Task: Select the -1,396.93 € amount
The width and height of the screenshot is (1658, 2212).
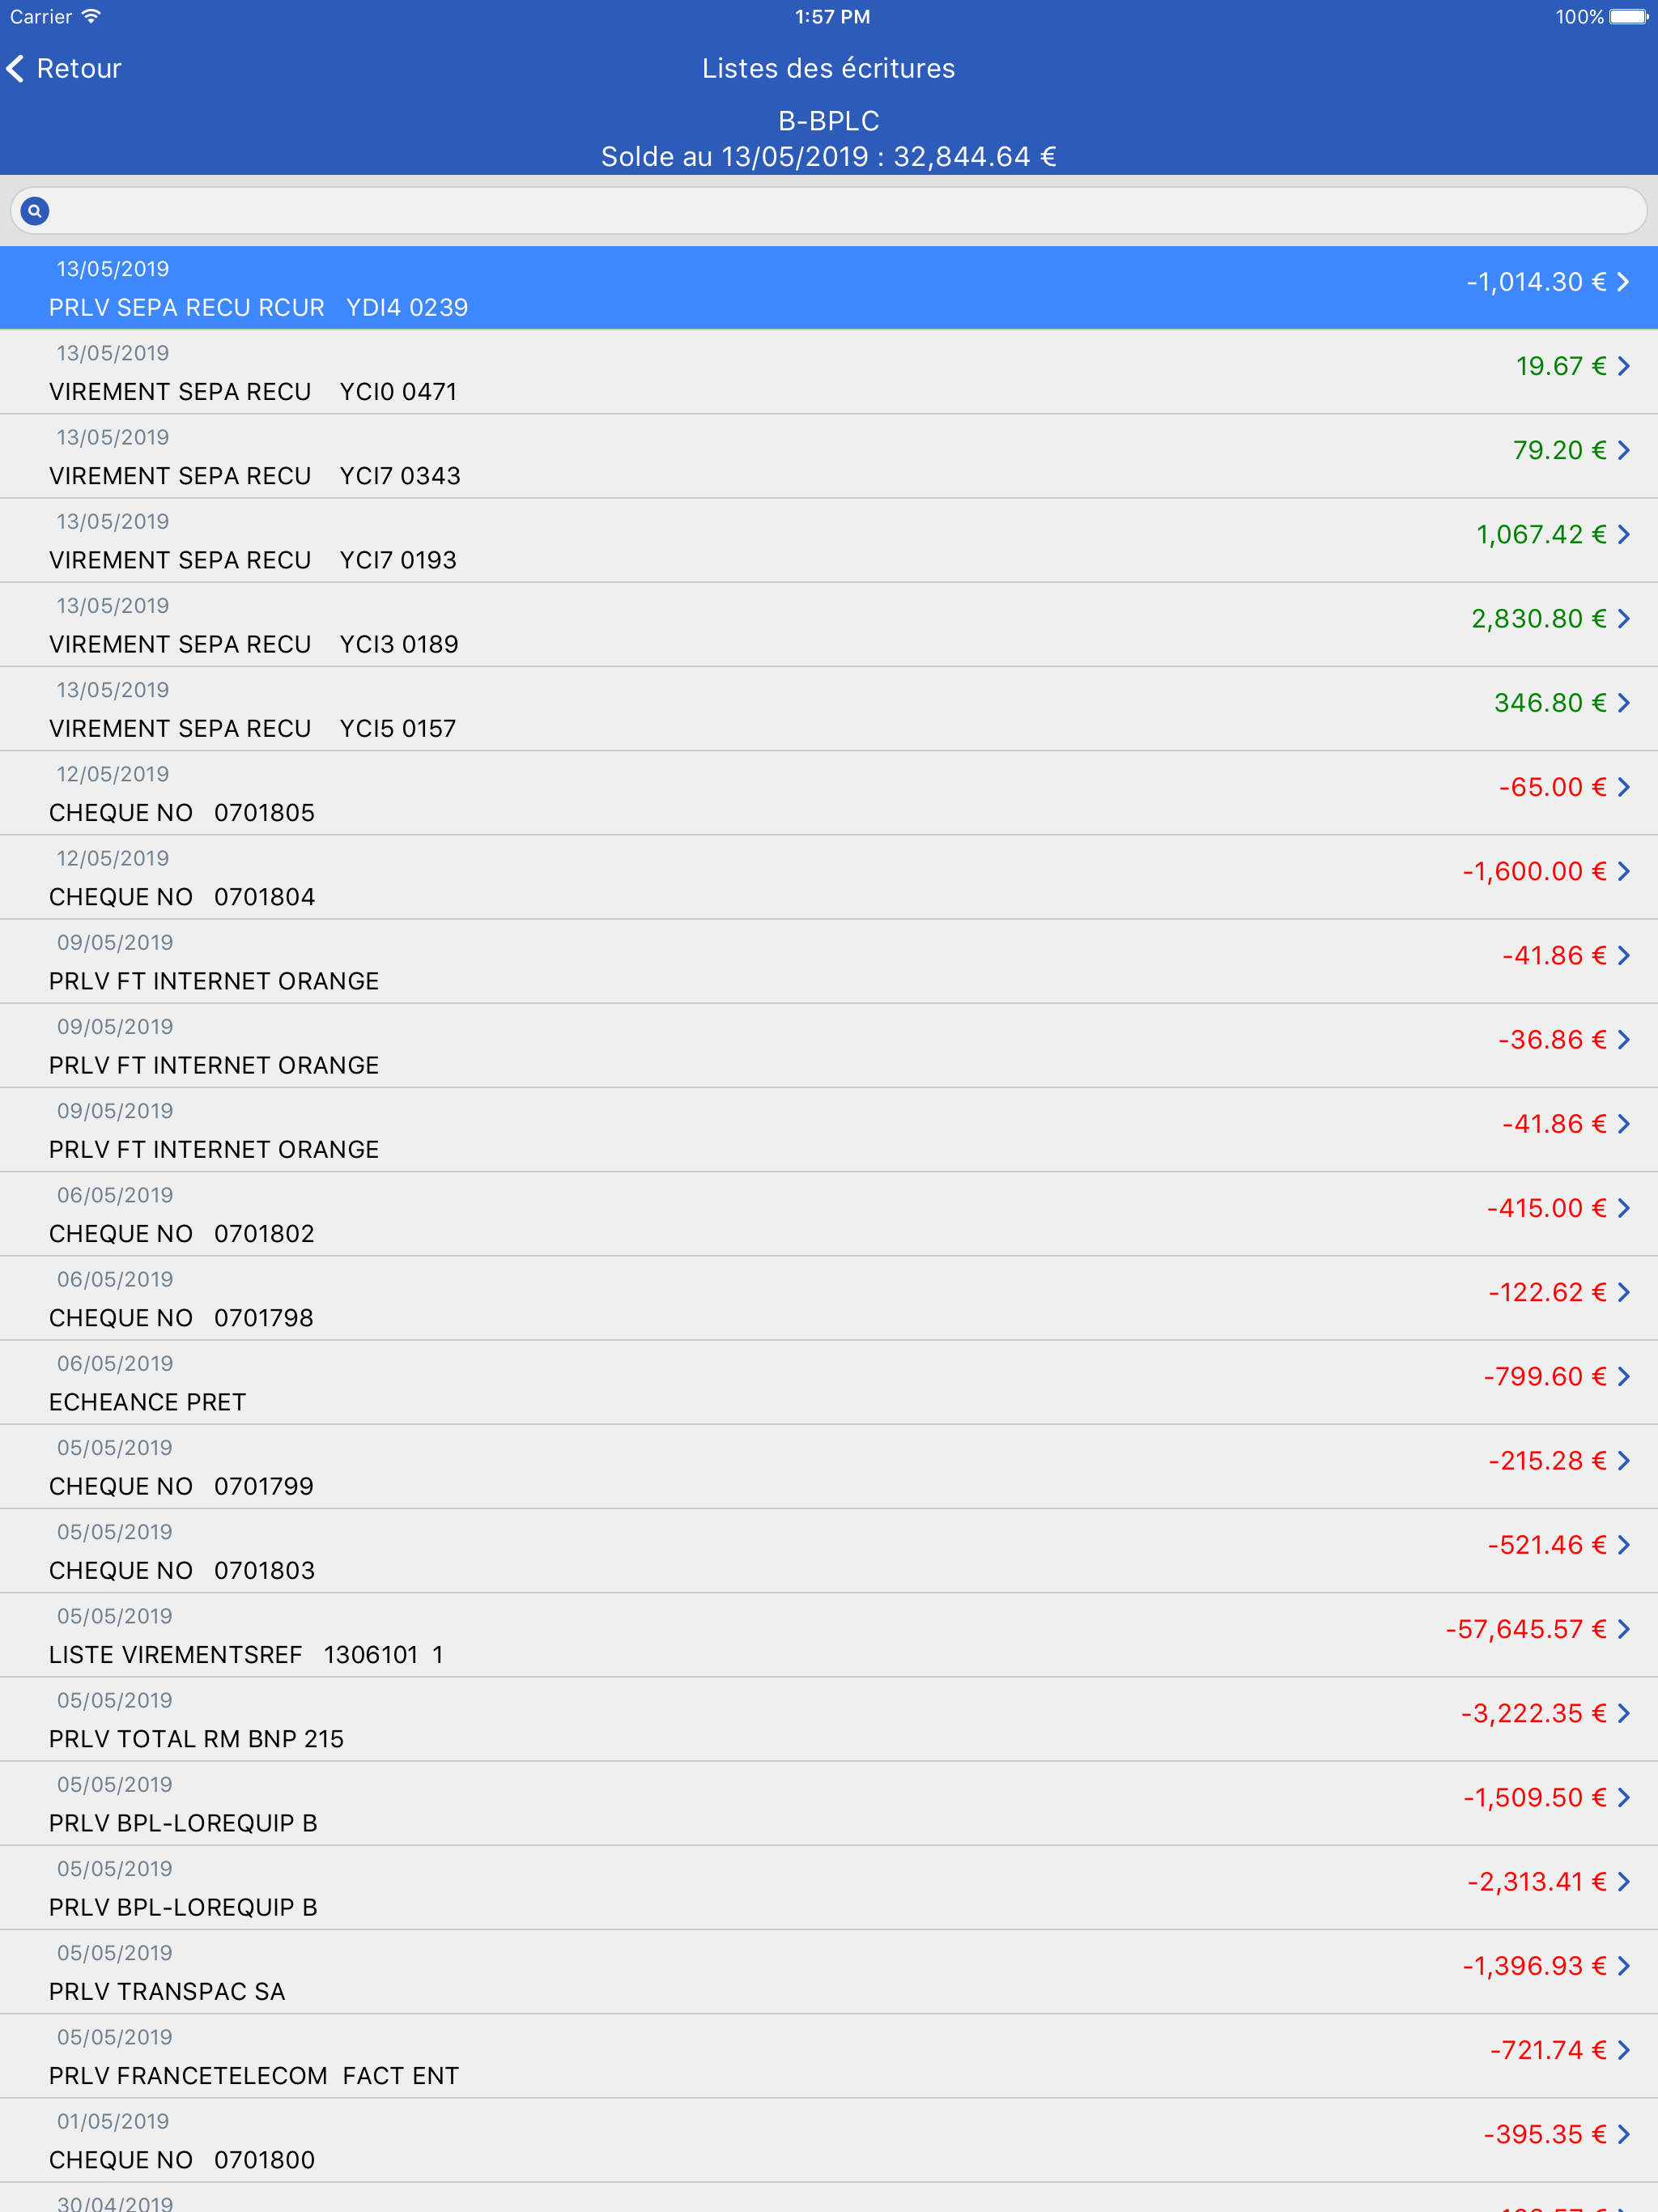Action: click(x=1535, y=1966)
